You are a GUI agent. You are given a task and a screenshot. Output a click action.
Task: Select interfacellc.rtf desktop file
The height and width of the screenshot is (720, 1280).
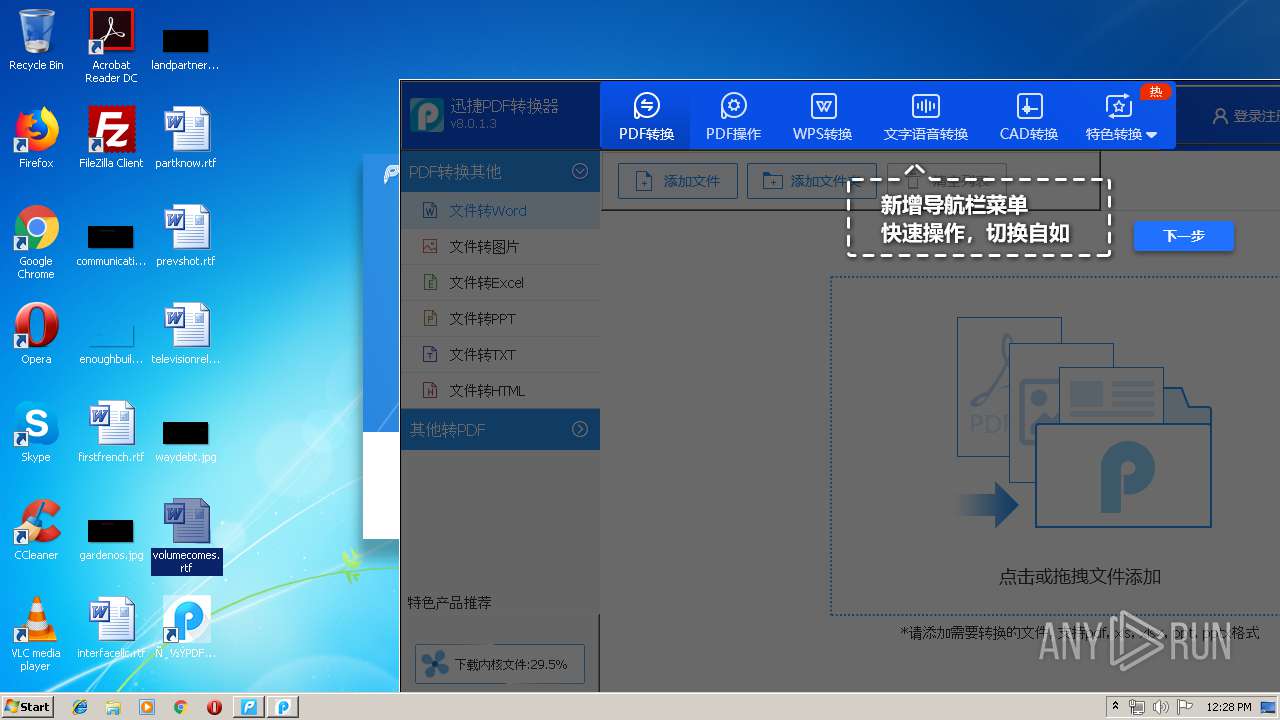click(x=111, y=628)
